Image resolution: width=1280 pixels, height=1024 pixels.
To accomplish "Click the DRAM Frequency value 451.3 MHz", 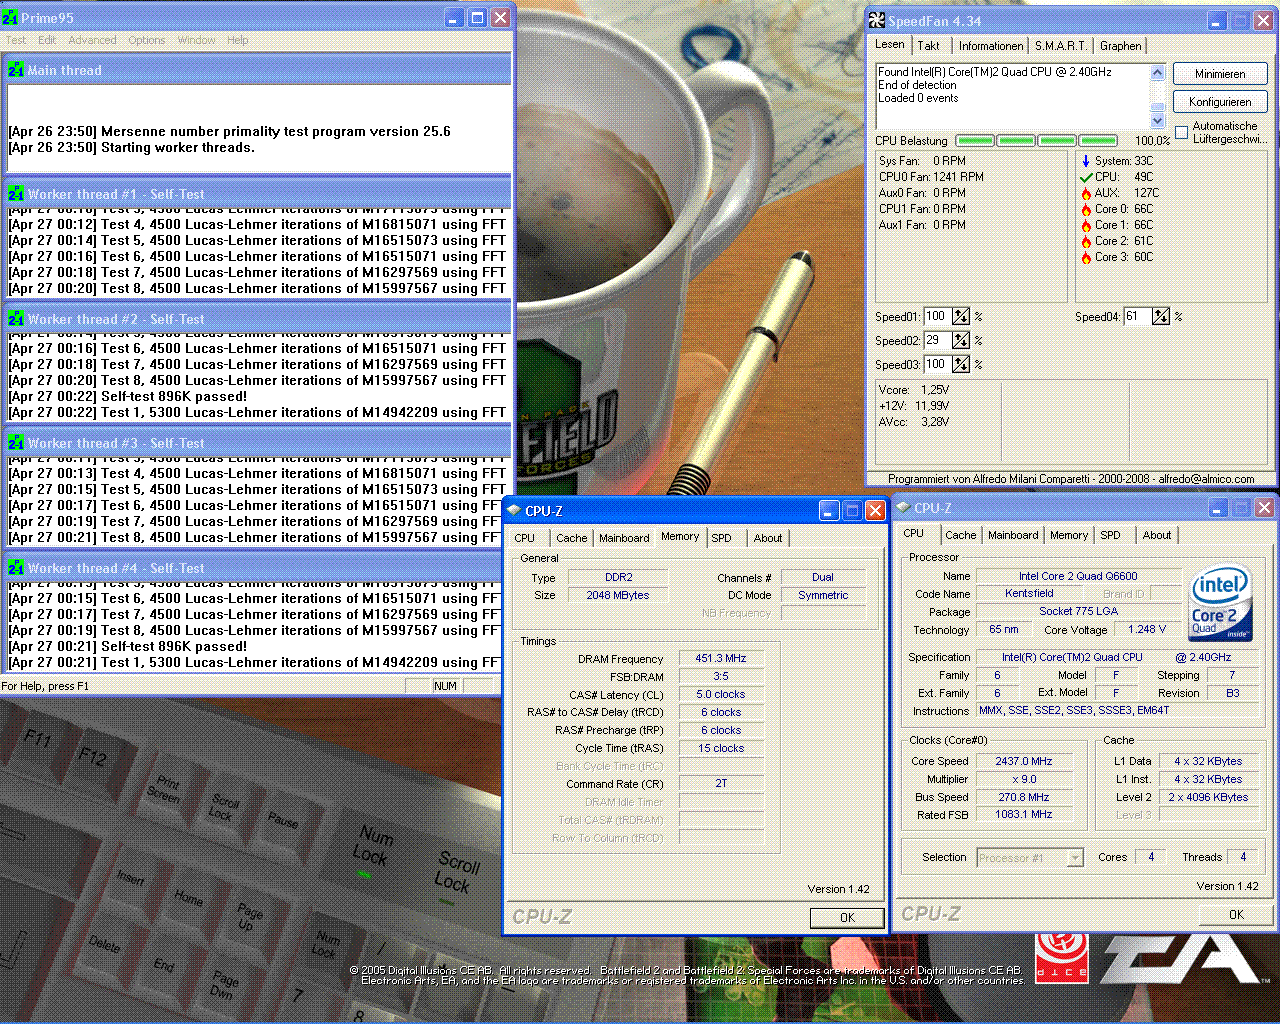I will 721,658.
